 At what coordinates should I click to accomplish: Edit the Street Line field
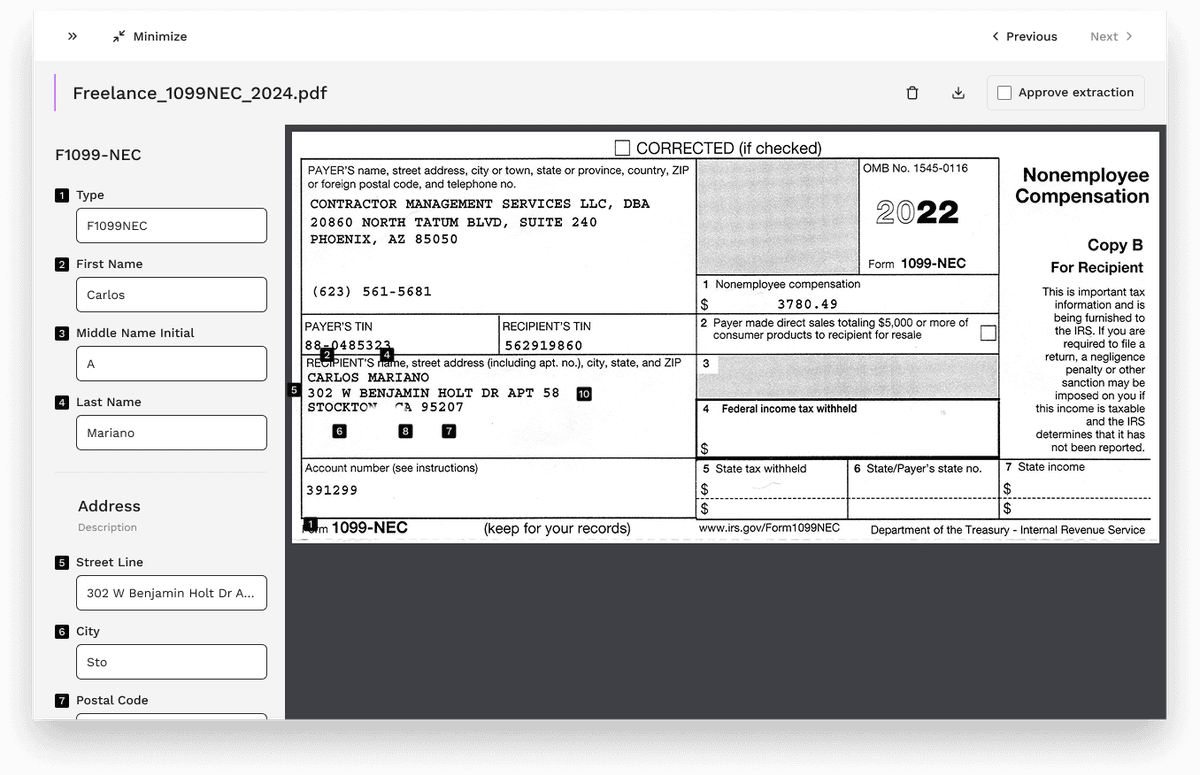tap(171, 592)
